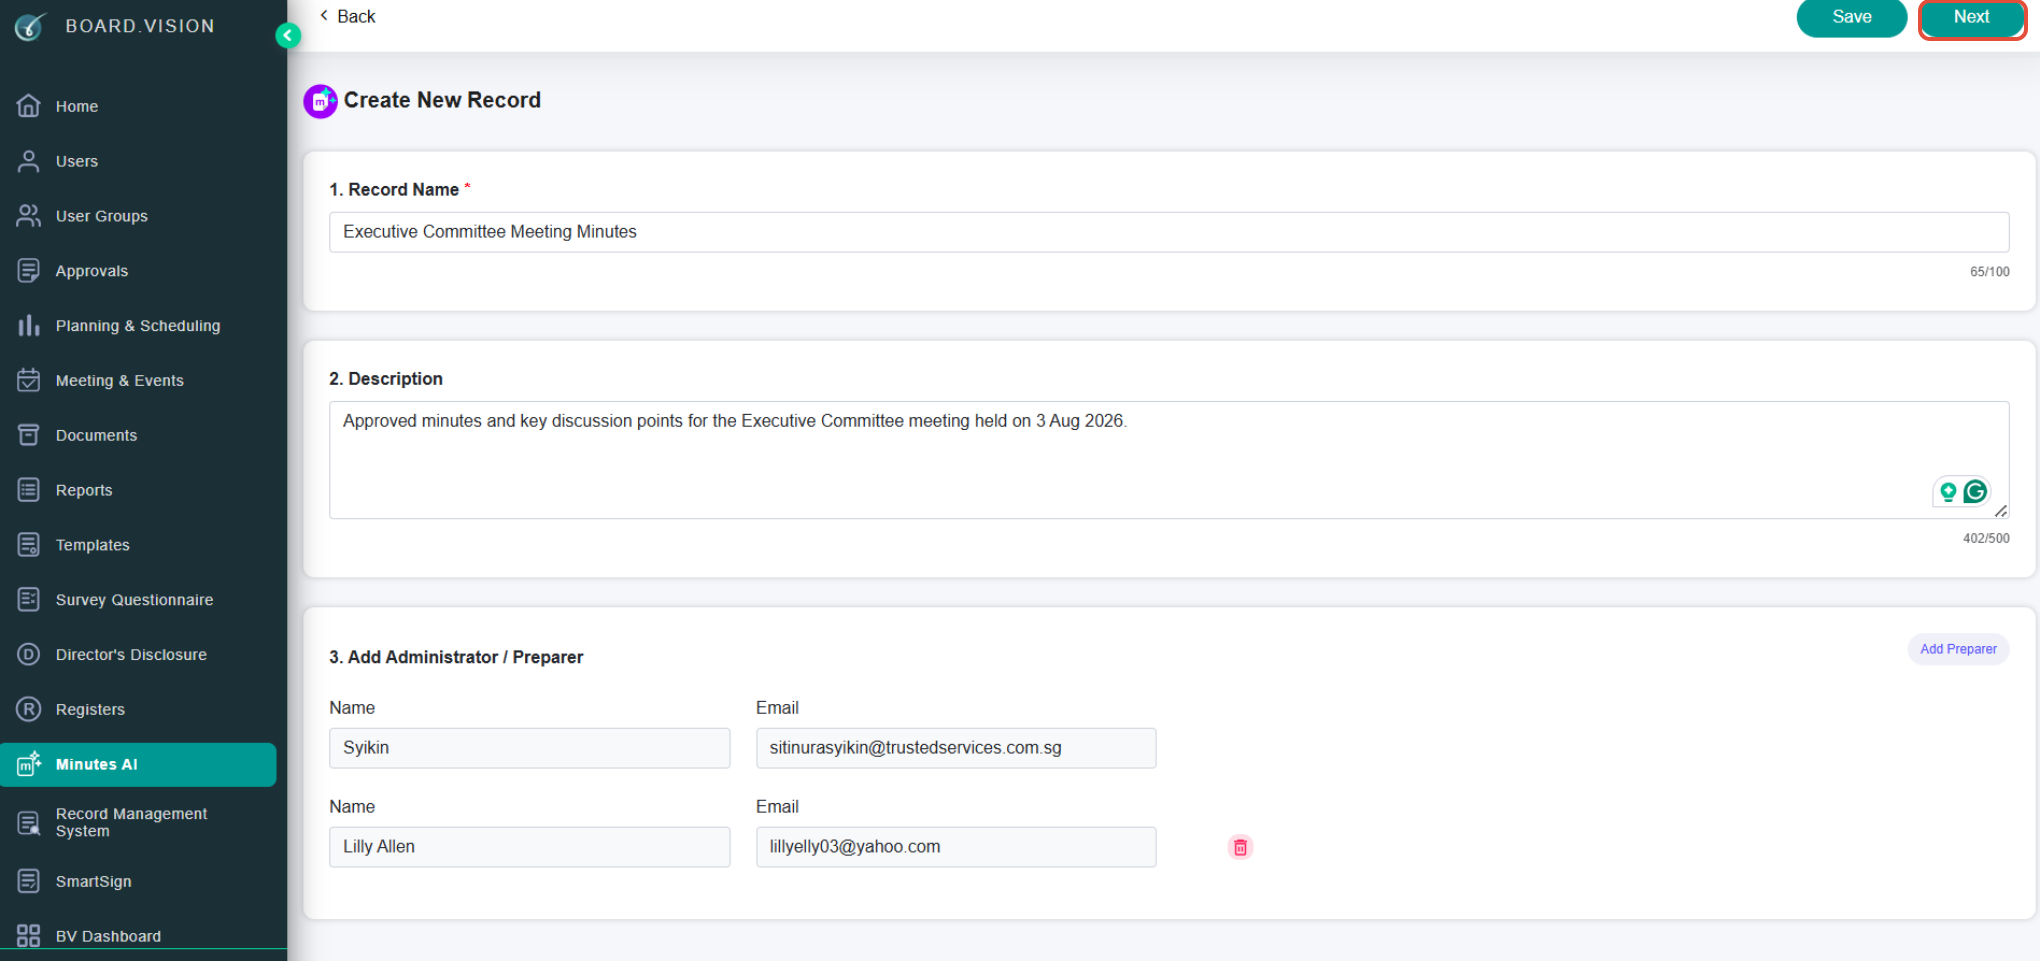
Task: Click the Director's Disclosure D icon
Action: click(x=29, y=654)
